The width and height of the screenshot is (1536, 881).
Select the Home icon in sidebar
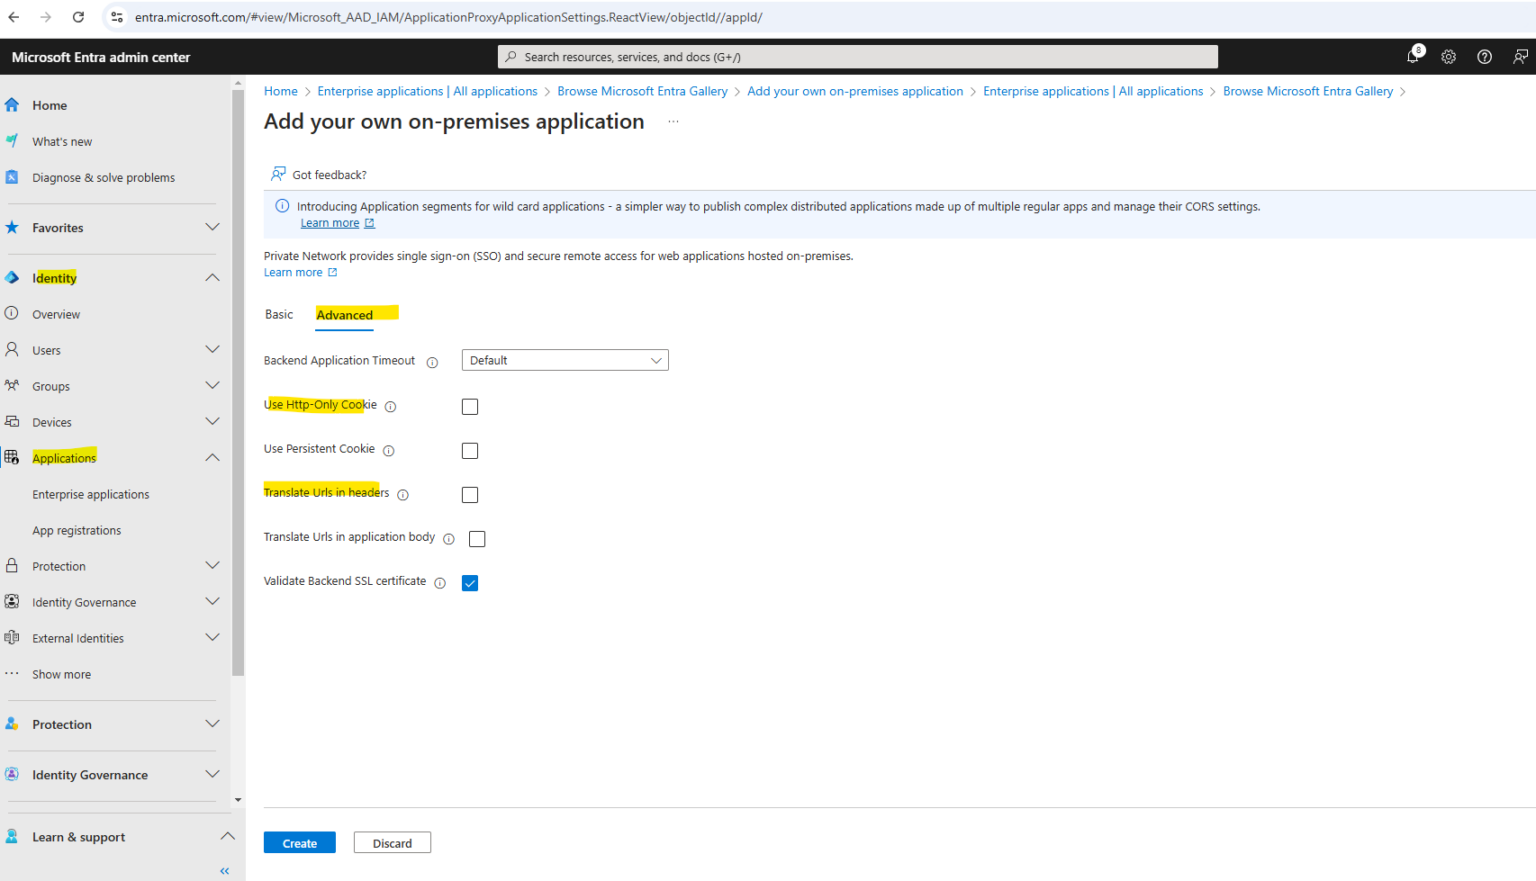coord(13,104)
